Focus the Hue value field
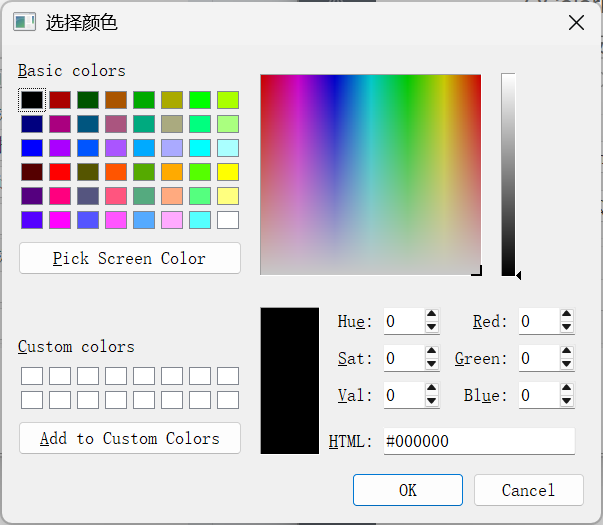 [405, 321]
